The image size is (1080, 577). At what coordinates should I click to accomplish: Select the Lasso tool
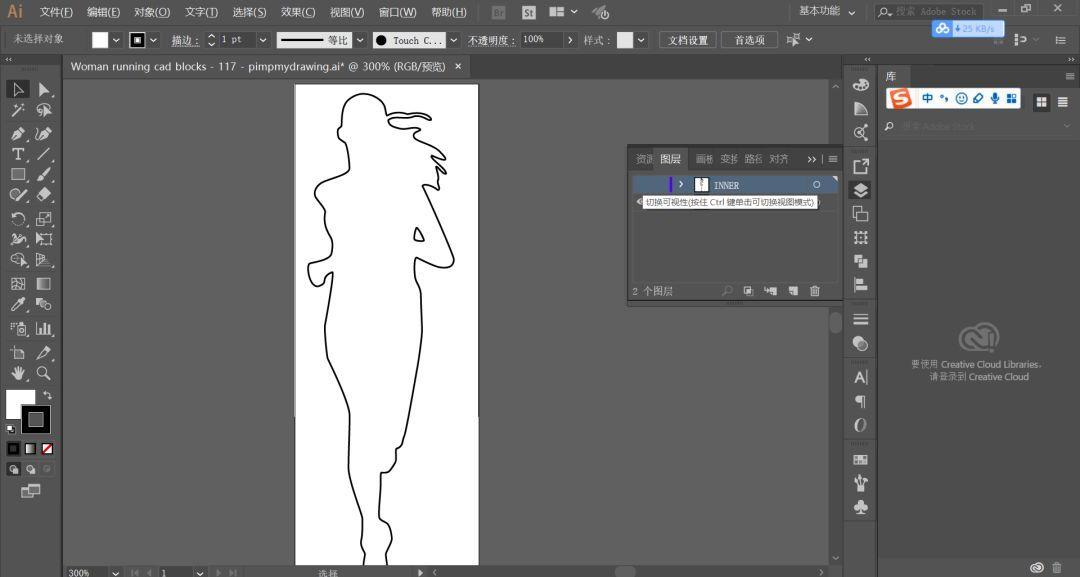(44, 110)
